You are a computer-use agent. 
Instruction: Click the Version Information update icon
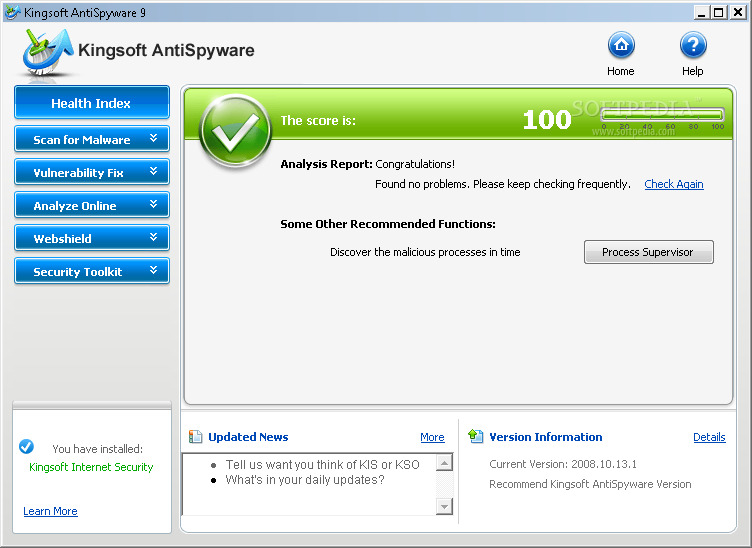[x=475, y=436]
